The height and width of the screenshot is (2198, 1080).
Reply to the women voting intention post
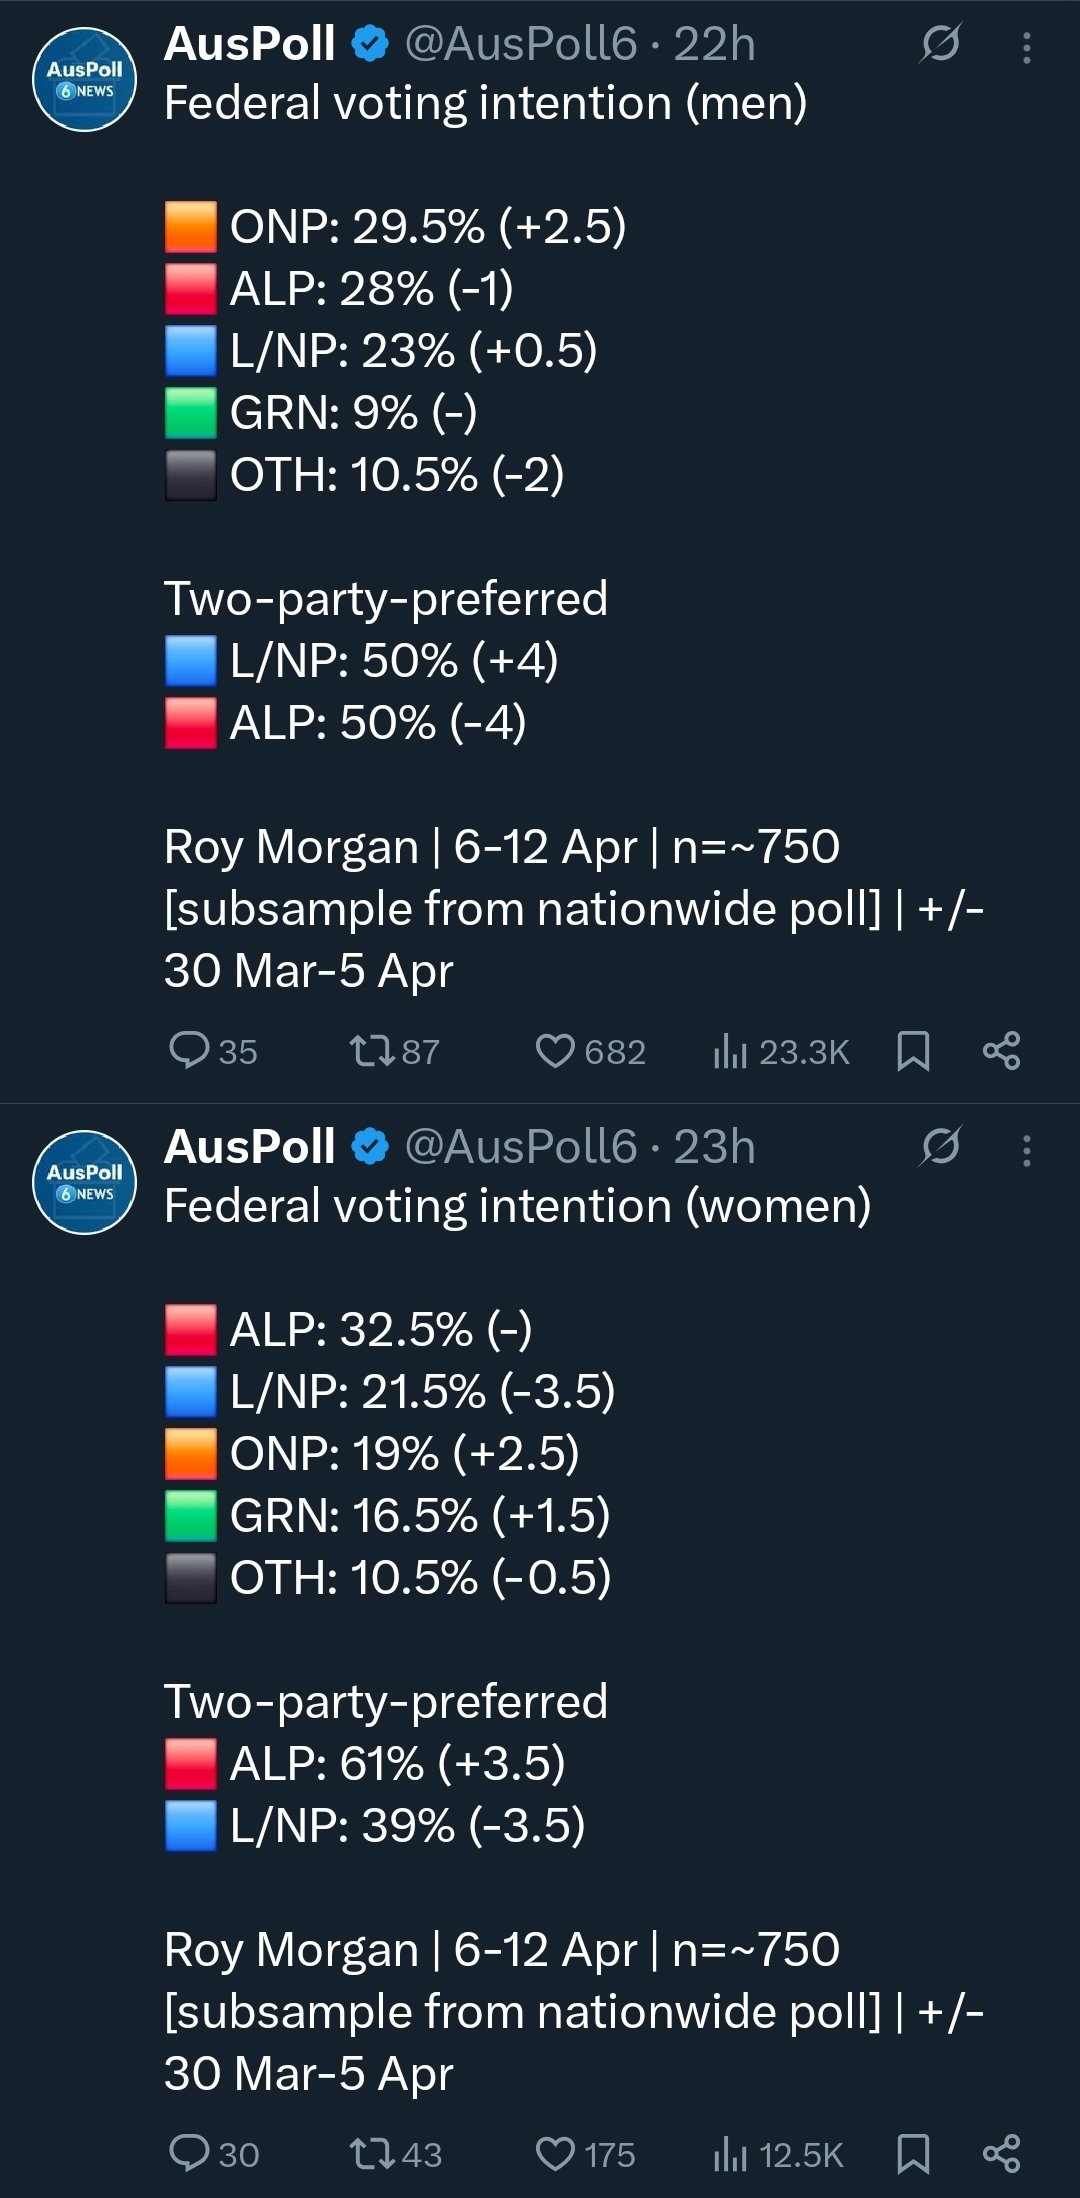pos(189,2153)
